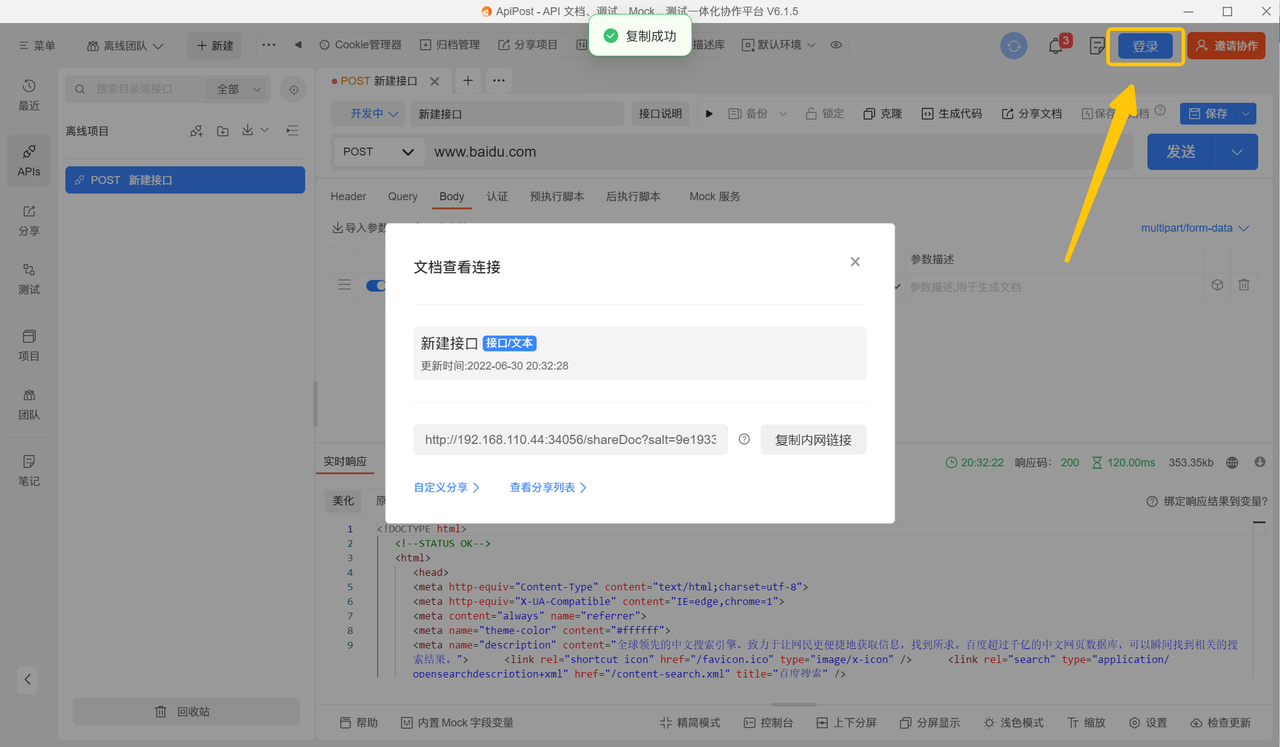
Task: Click 克隆 toolbar item
Action: tap(883, 114)
